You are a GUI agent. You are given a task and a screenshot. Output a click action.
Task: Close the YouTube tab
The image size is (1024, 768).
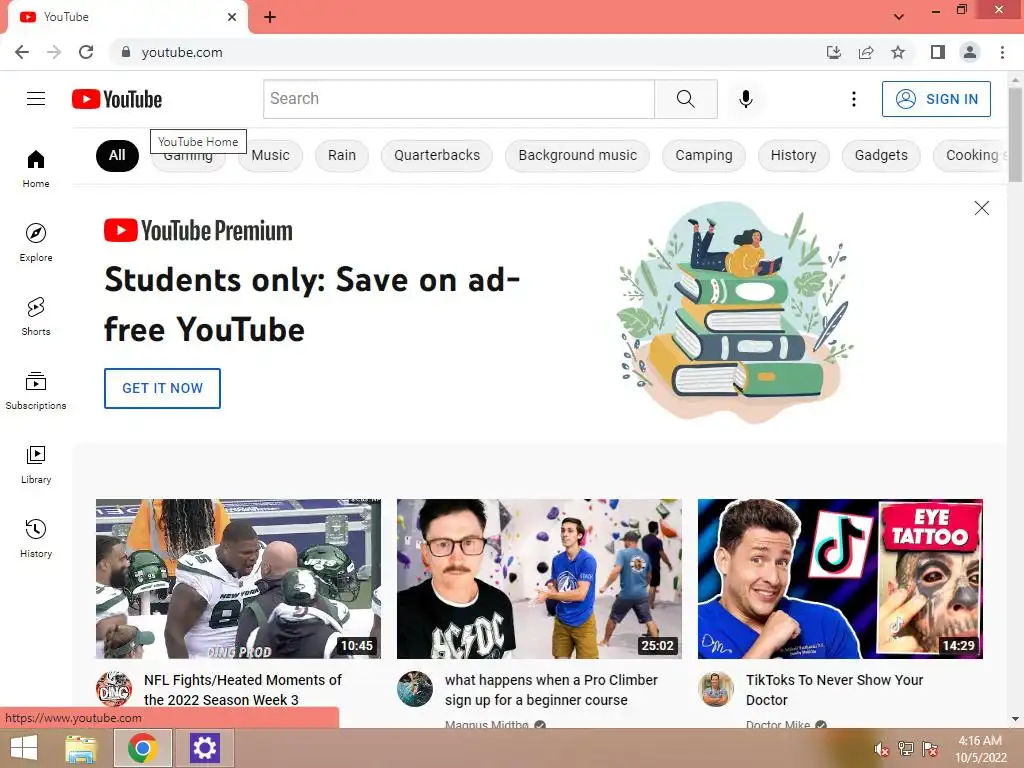pyautogui.click(x=232, y=17)
